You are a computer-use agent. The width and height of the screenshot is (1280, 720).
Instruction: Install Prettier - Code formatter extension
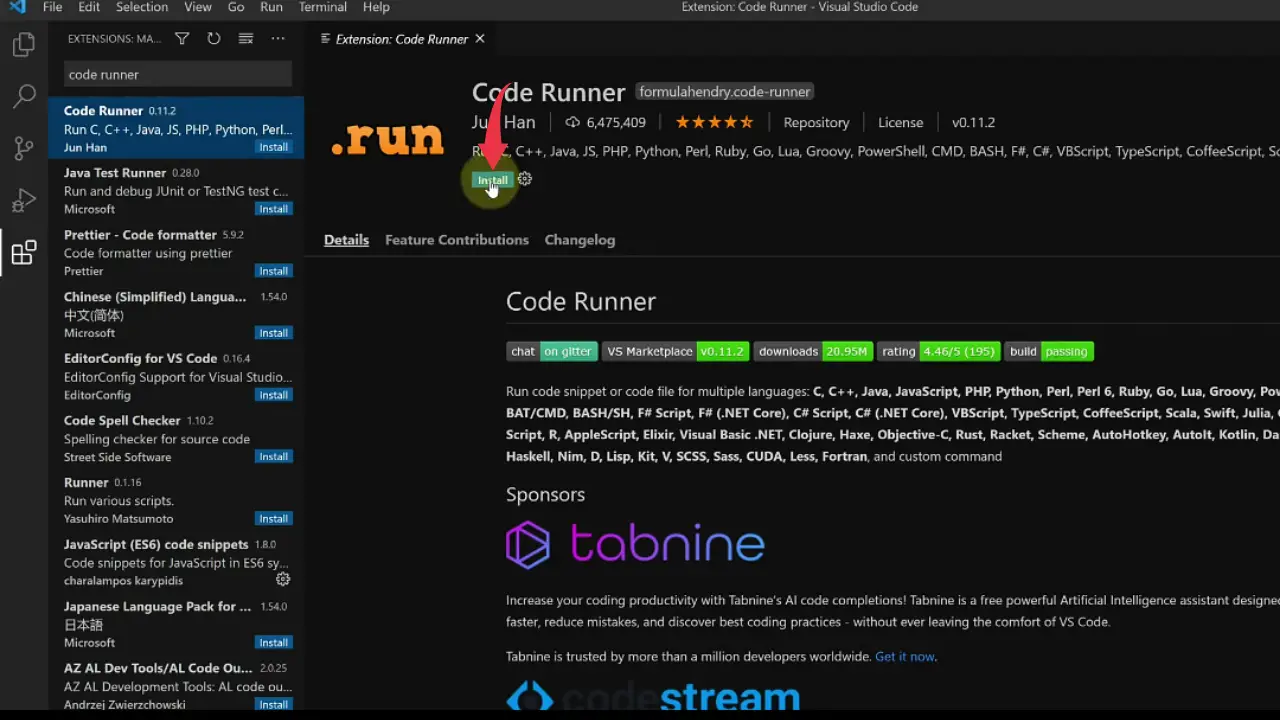pos(273,271)
